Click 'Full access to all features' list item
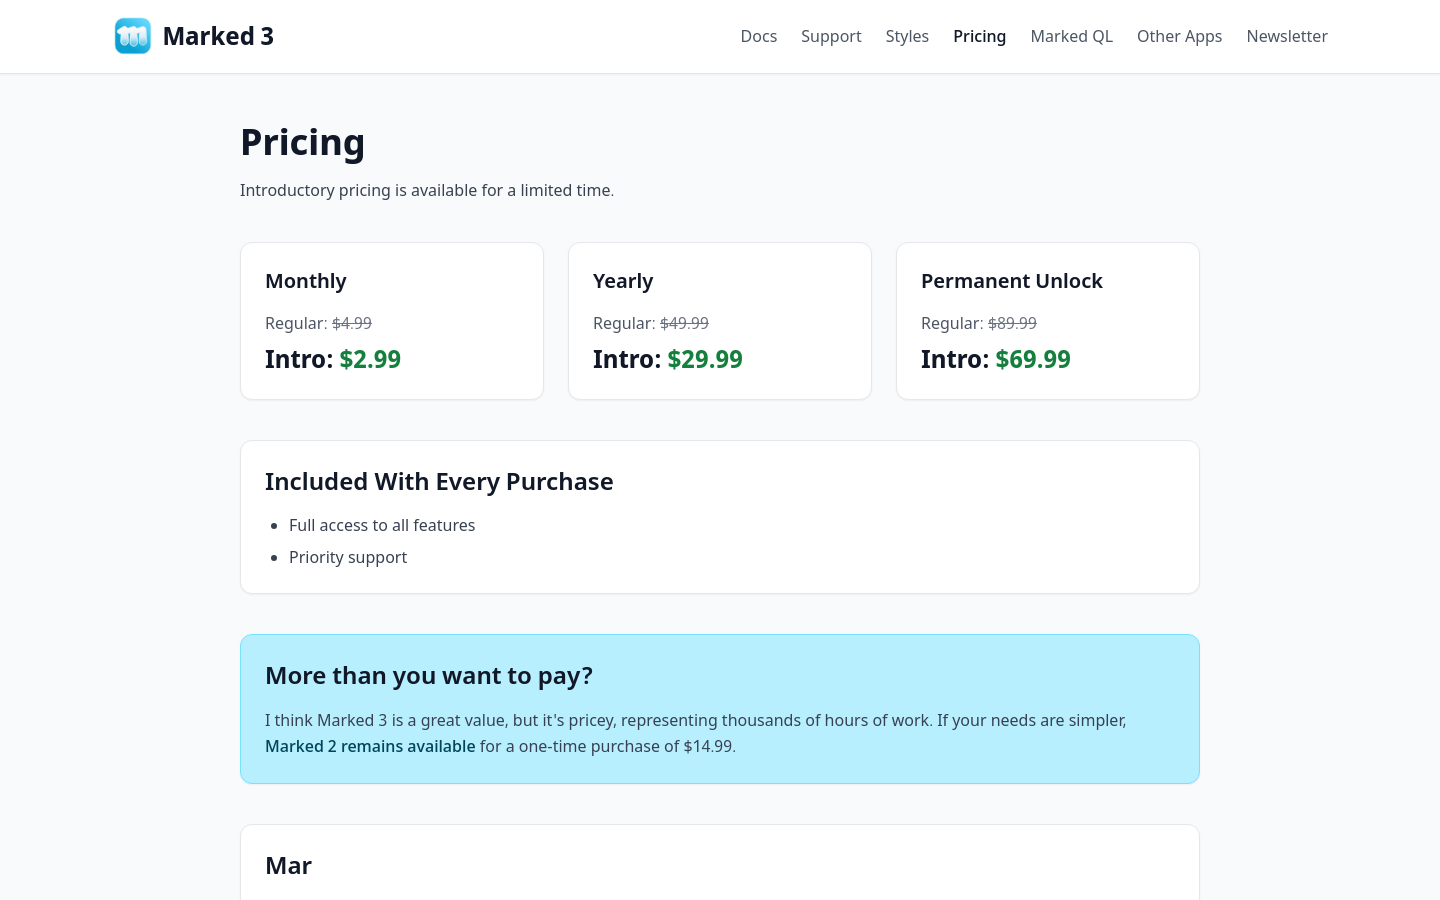Viewport: 1440px width, 900px height. (x=382, y=525)
